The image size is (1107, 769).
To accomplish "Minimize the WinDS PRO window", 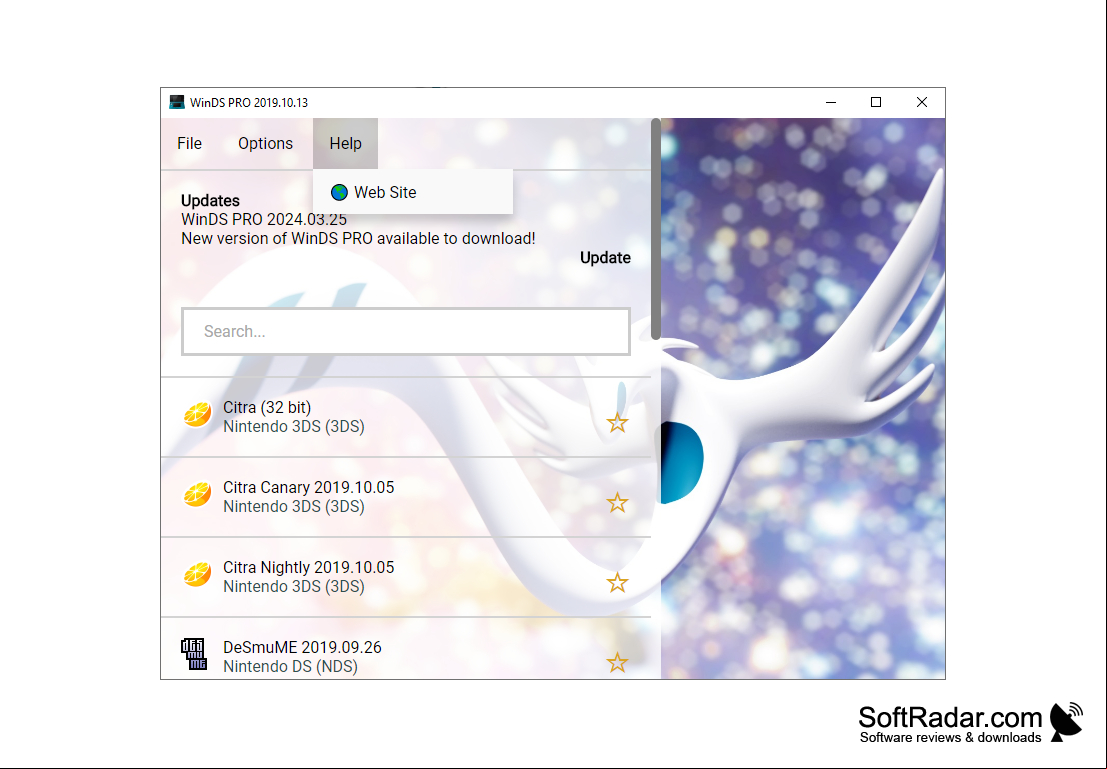I will 831,102.
